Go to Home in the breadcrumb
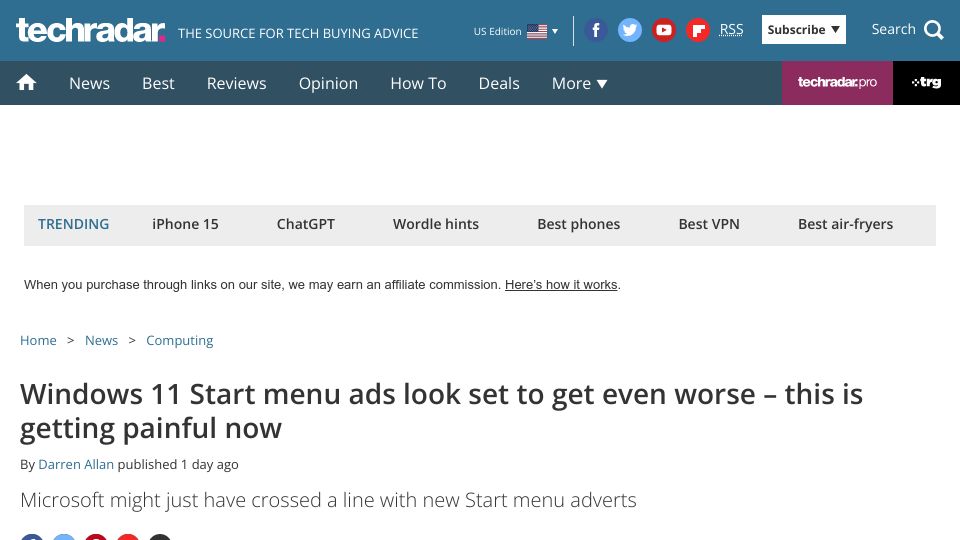Image resolution: width=960 pixels, height=540 pixels. pos(38,340)
